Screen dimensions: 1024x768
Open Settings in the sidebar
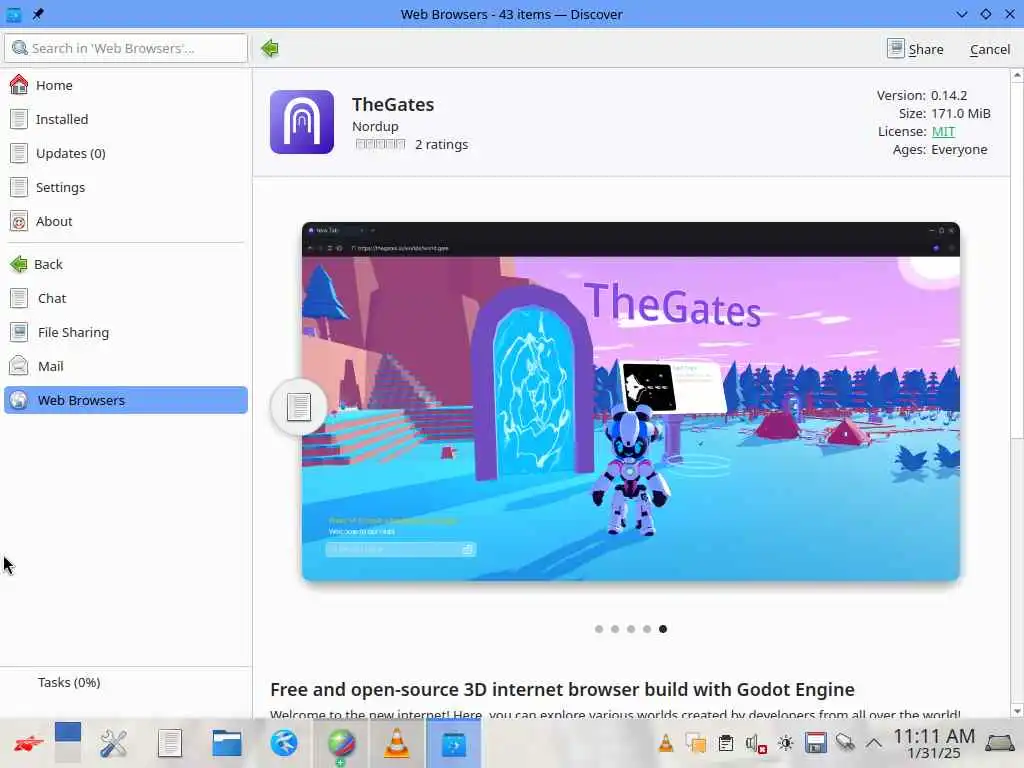point(126,187)
